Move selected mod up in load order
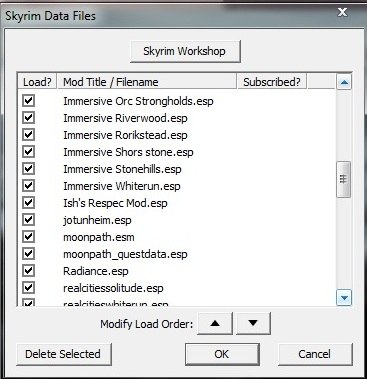The image size is (367, 379). pyautogui.click(x=215, y=323)
